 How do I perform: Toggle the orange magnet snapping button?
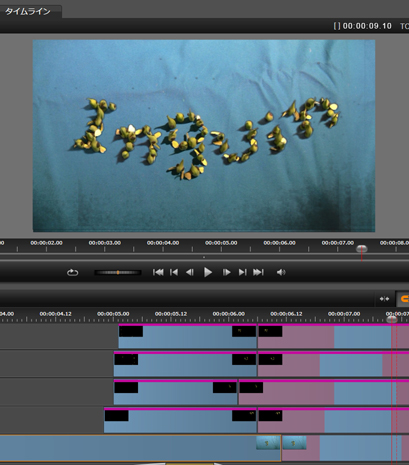pyautogui.click(x=404, y=299)
